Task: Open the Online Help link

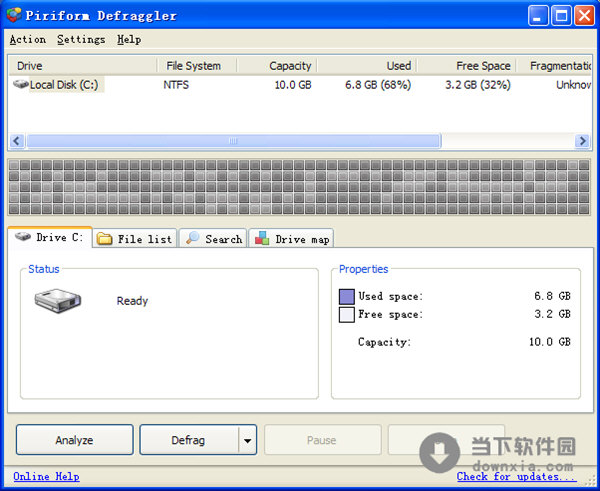Action: [x=46, y=476]
